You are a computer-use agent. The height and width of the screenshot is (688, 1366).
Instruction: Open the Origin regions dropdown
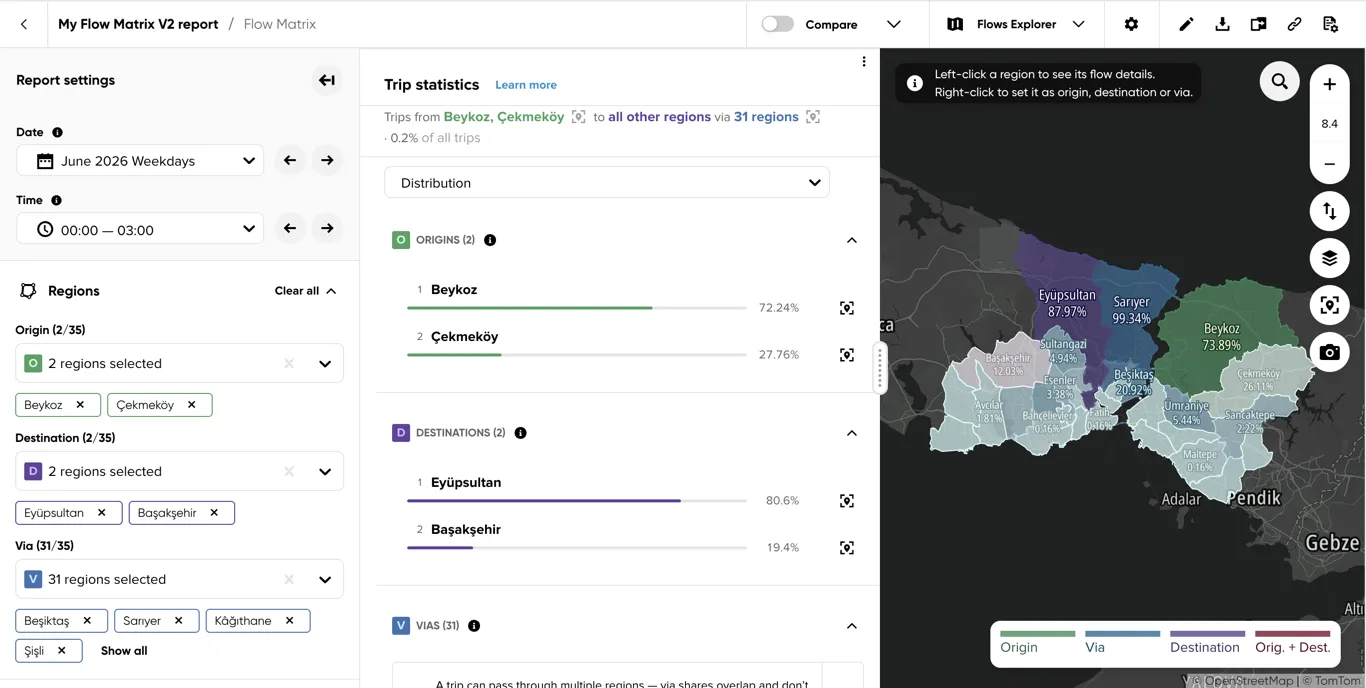[180, 363]
